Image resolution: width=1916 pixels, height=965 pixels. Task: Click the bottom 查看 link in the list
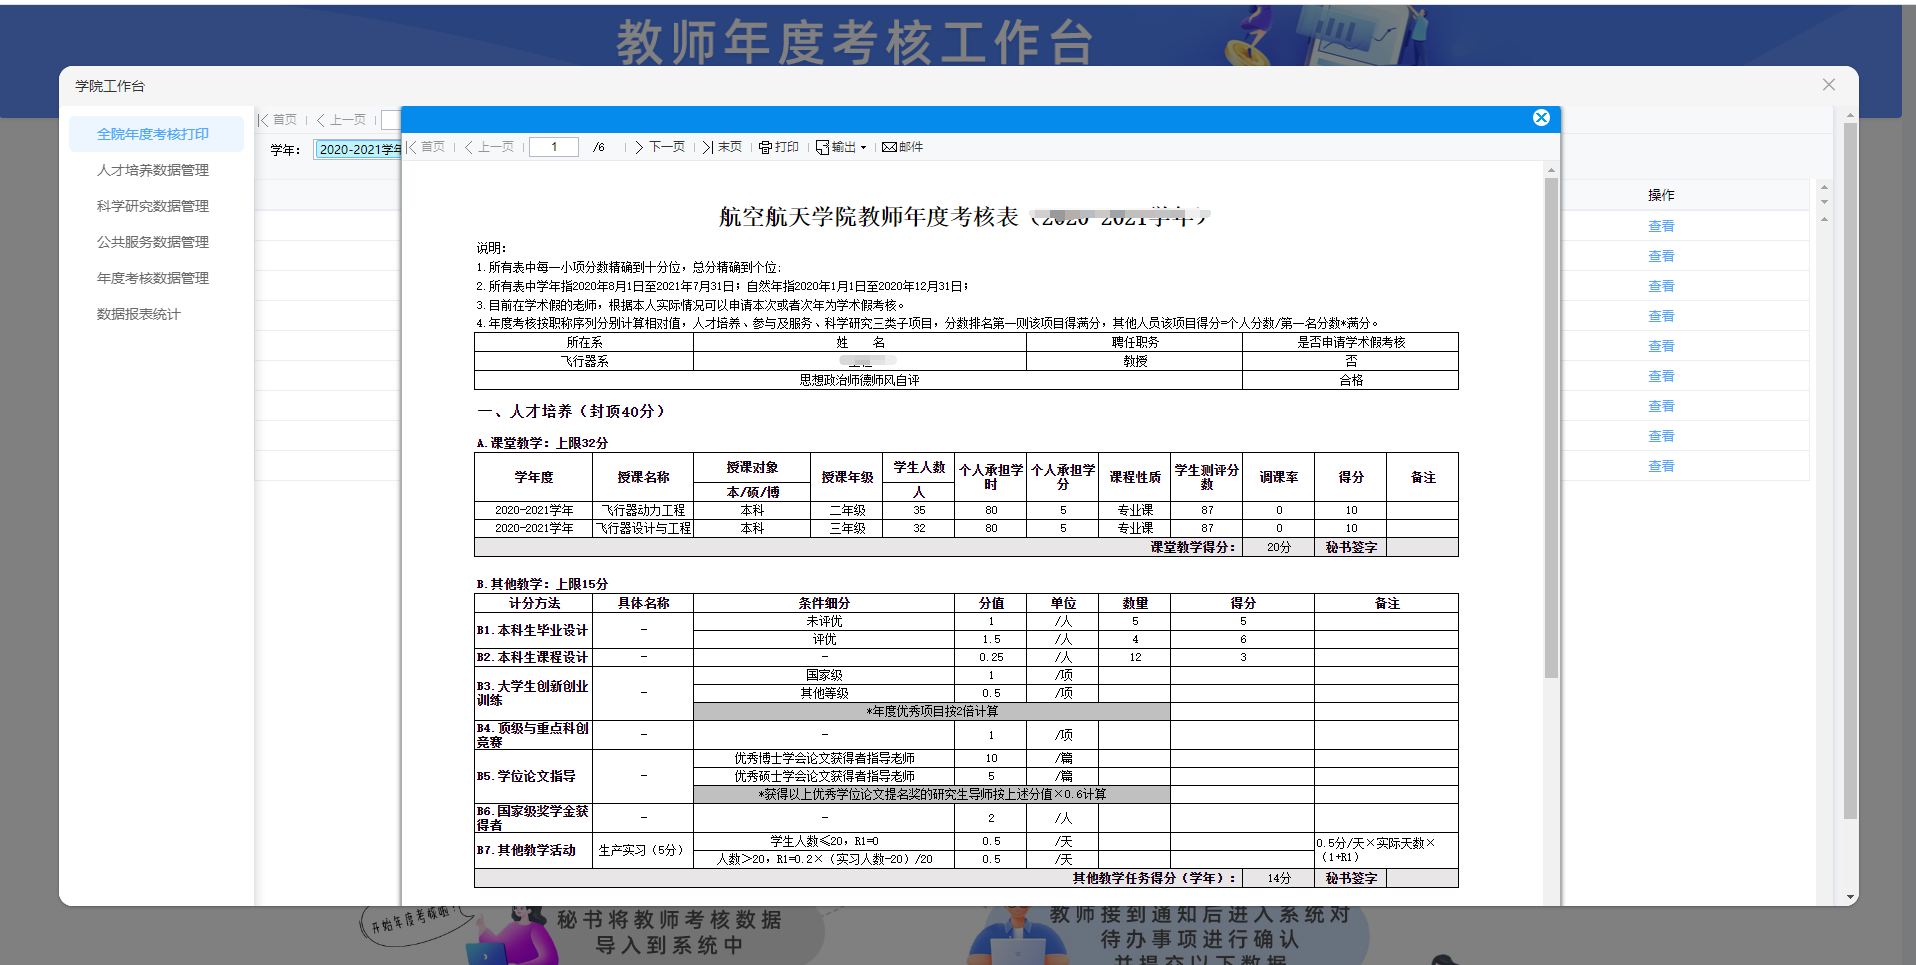pos(1661,465)
